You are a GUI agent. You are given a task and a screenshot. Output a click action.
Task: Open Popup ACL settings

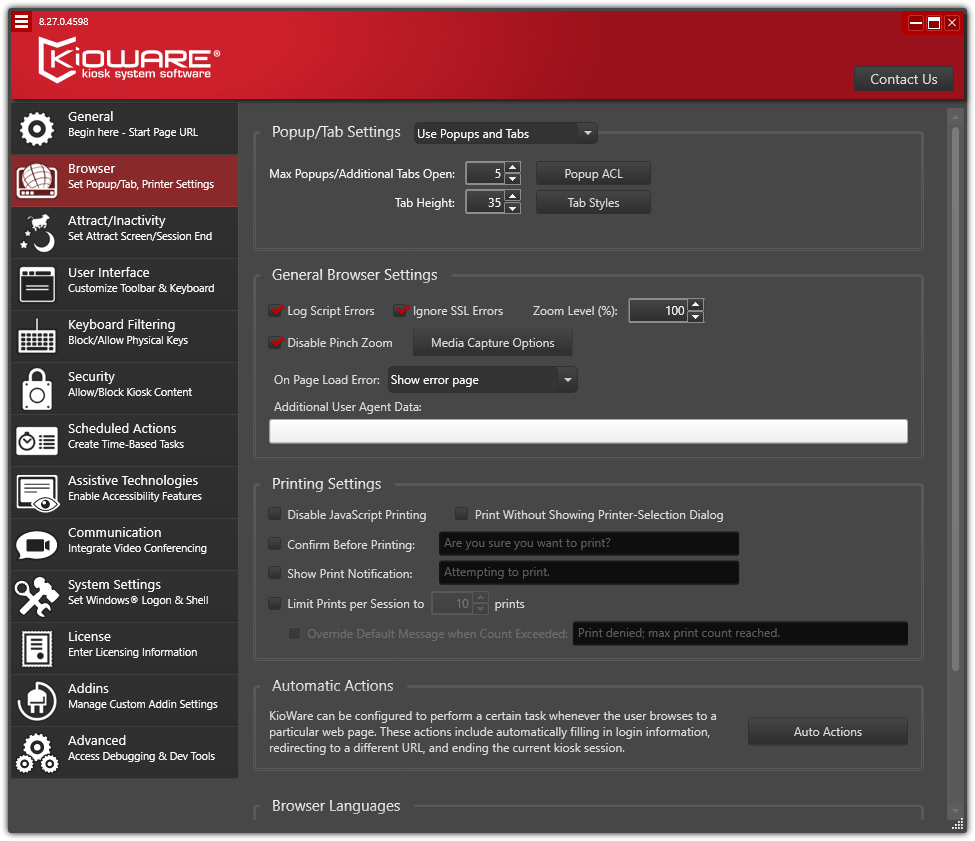pos(593,173)
